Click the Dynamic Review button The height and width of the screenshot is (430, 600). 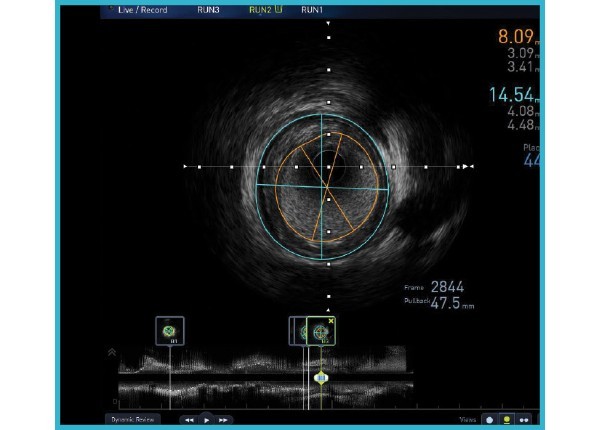132,420
